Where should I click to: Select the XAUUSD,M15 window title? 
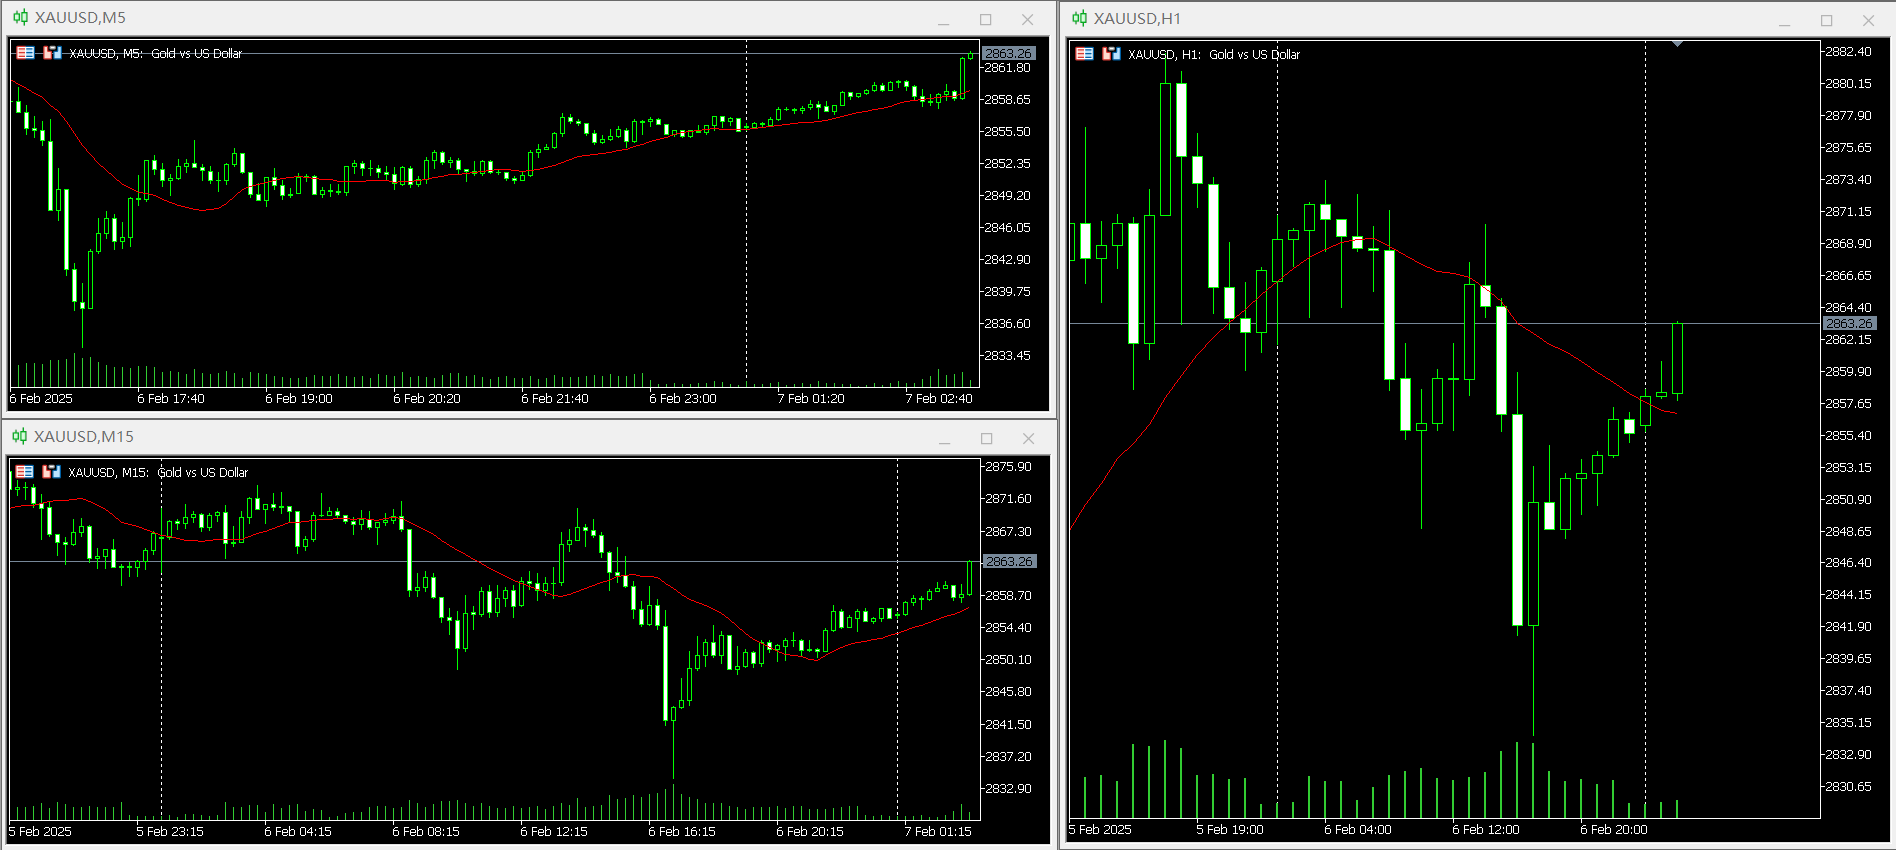pos(84,436)
